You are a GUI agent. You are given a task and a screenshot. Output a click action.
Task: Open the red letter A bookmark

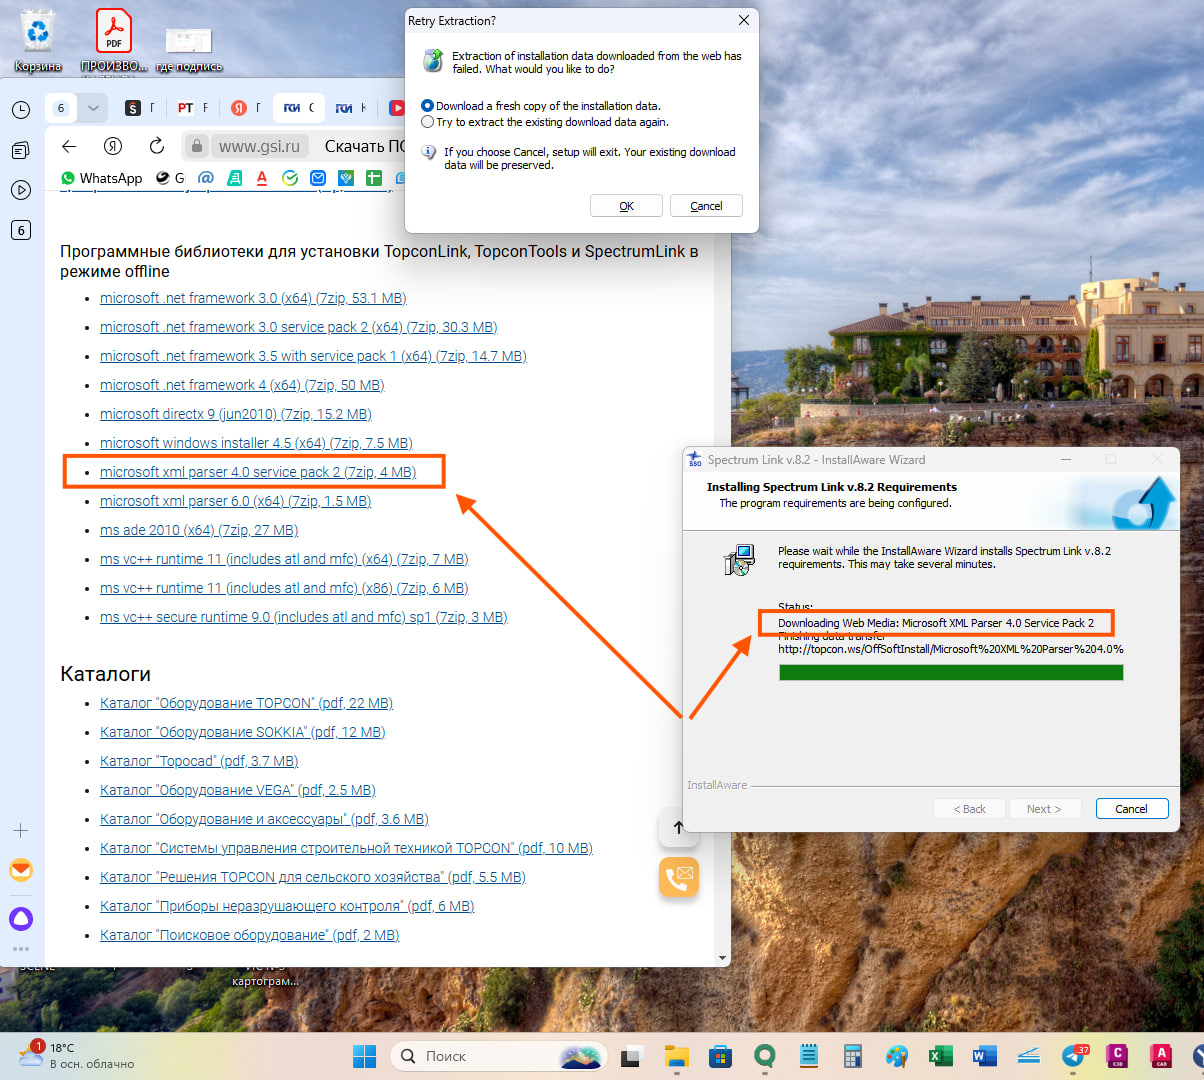point(262,178)
